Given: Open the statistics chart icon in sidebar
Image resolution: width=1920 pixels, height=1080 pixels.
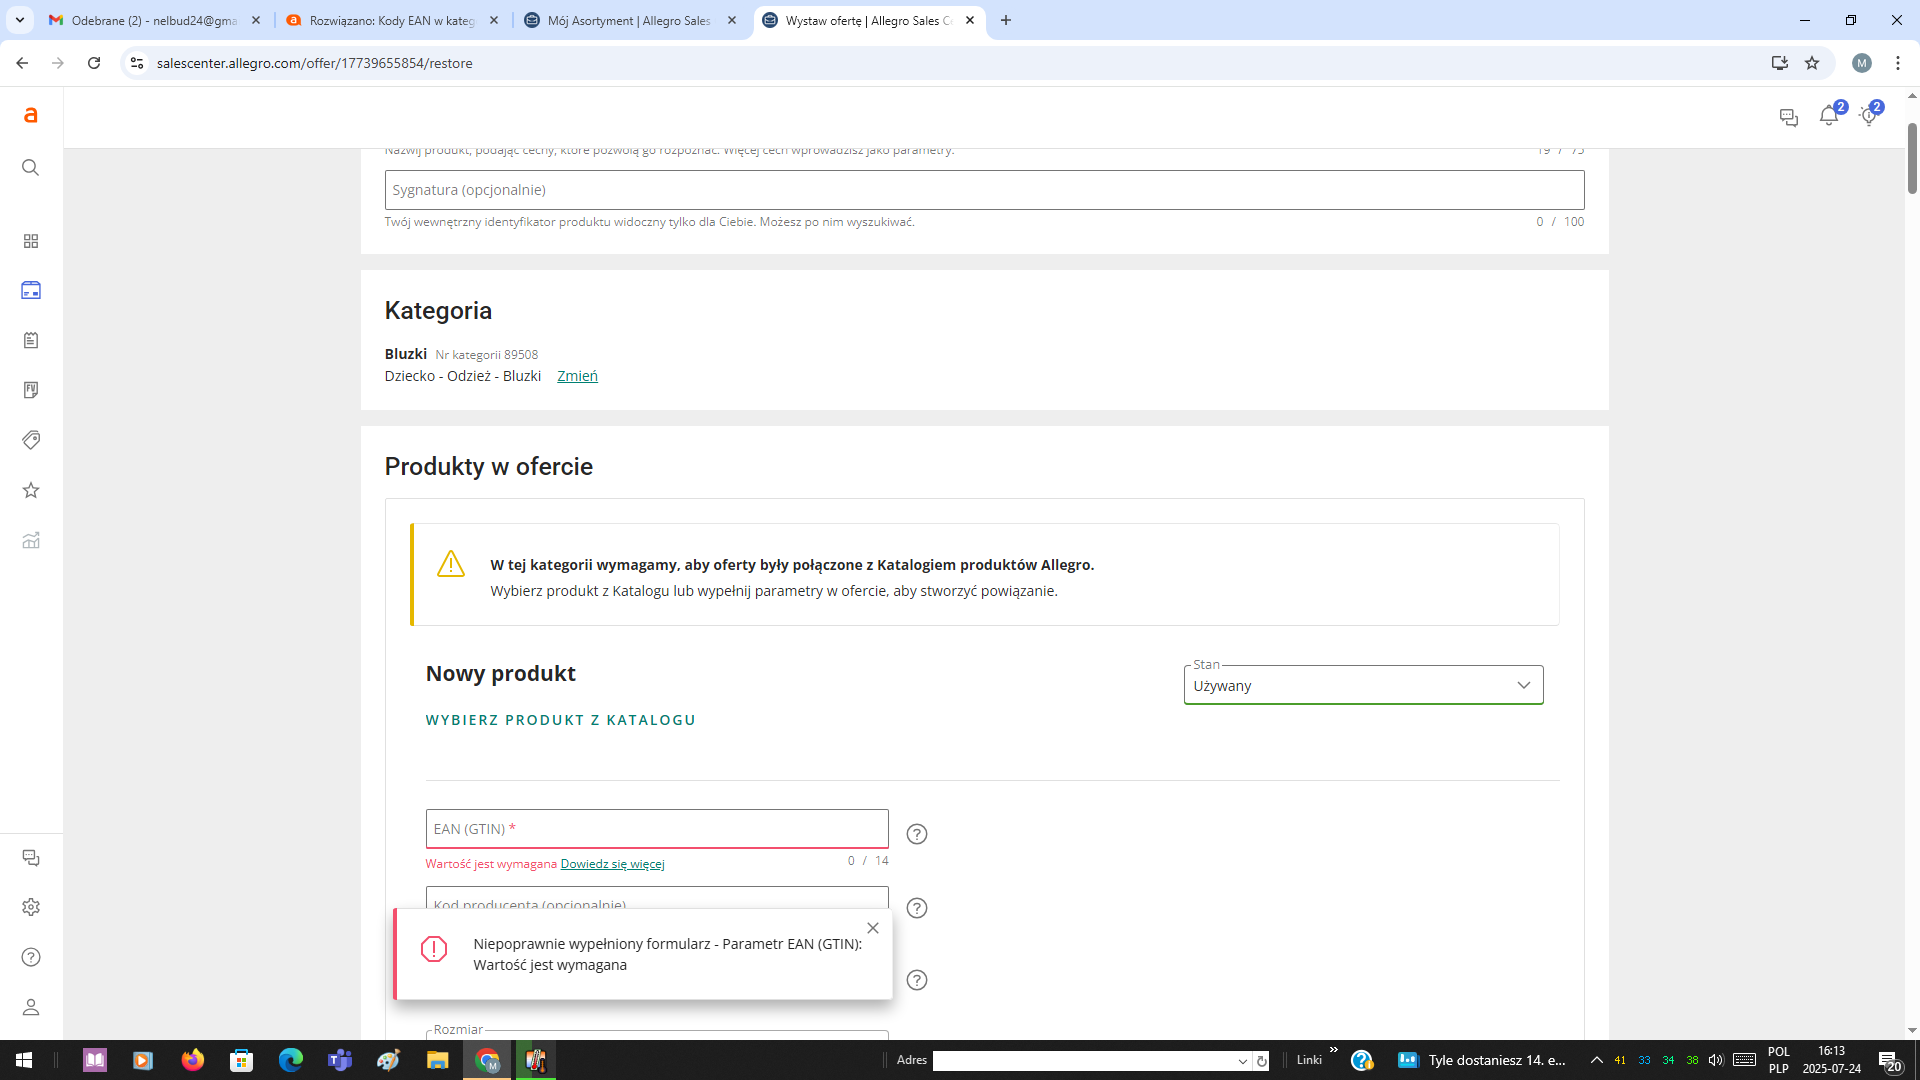Looking at the screenshot, I should click(x=31, y=540).
